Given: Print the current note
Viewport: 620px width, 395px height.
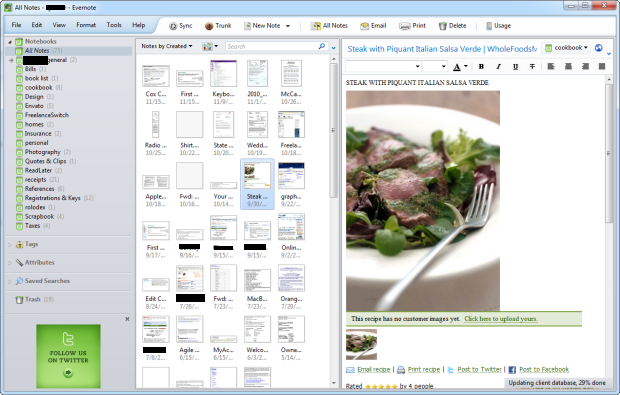Looking at the screenshot, I should pos(412,26).
